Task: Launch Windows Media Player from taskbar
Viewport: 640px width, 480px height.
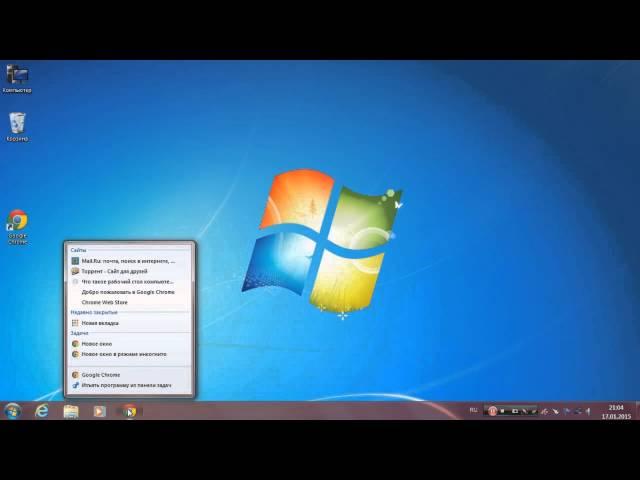Action: pyautogui.click(x=99, y=411)
